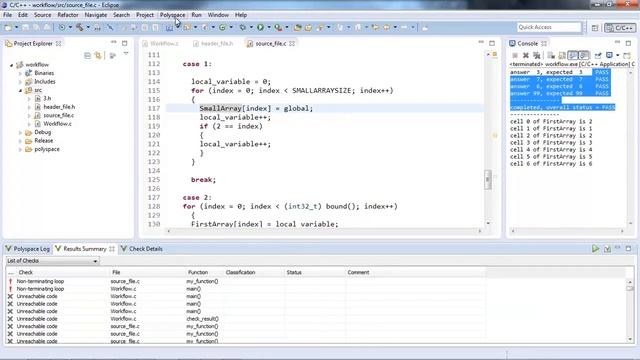
Task: Click line 117 SmallArray assignment in editor
Action: pyautogui.click(x=256, y=109)
